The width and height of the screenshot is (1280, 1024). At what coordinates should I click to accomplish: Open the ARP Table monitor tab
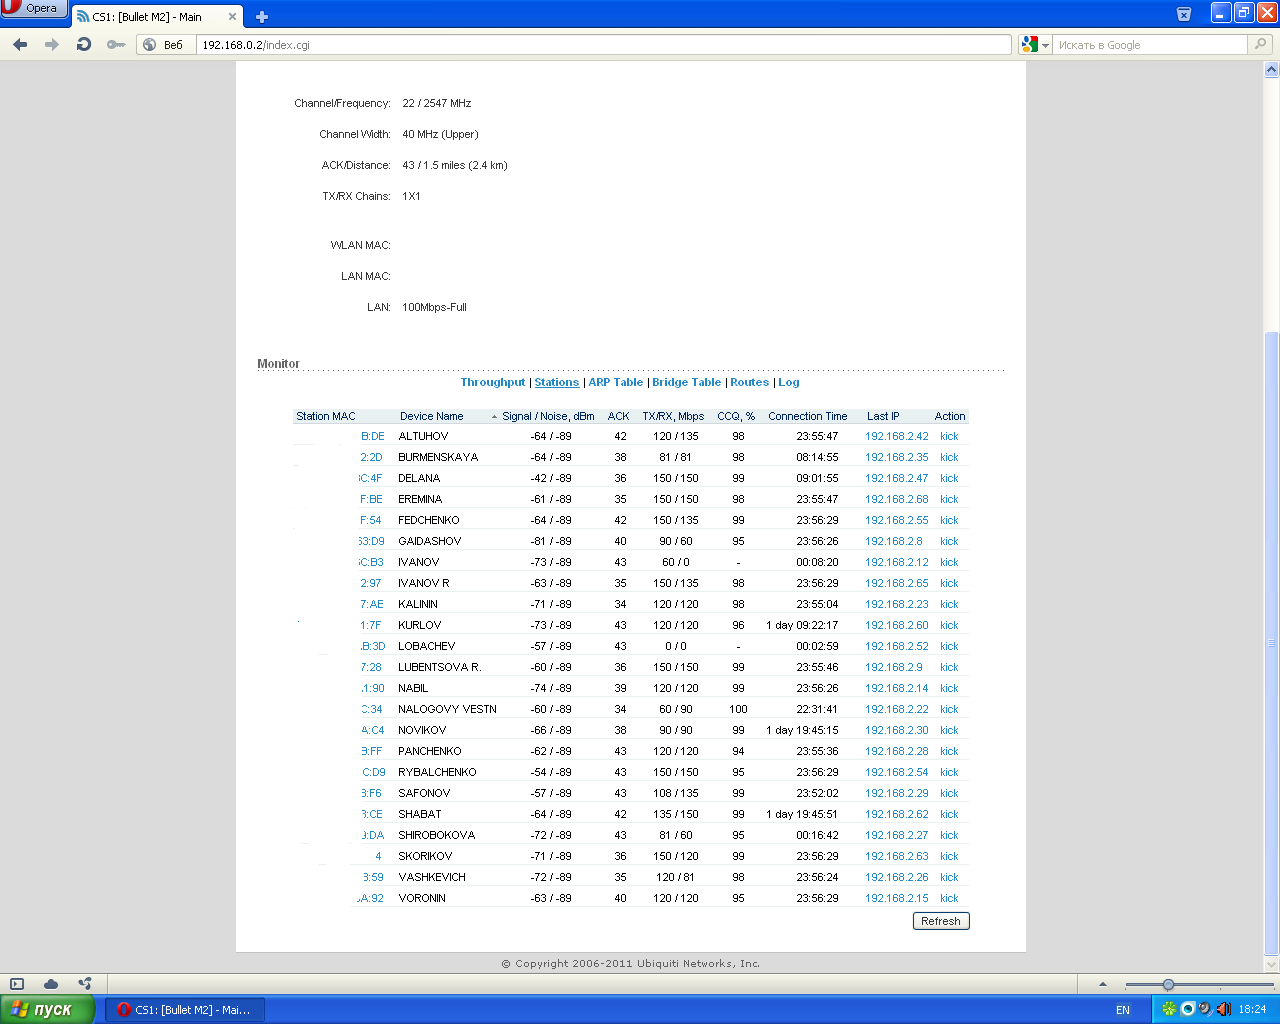(x=616, y=382)
